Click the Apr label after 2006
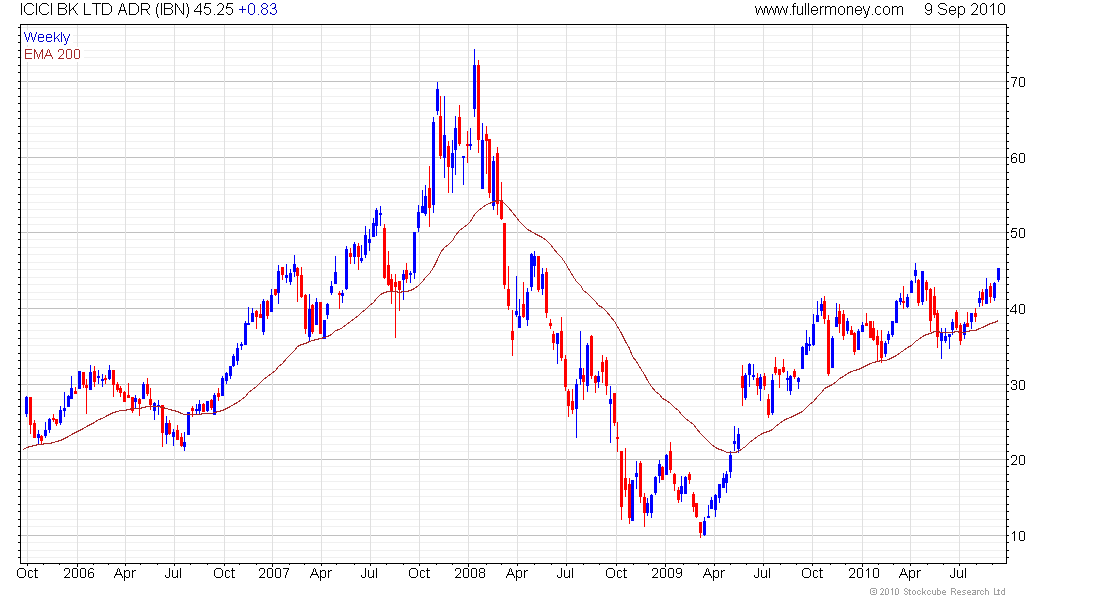The width and height of the screenshot is (1100, 600). (125, 573)
